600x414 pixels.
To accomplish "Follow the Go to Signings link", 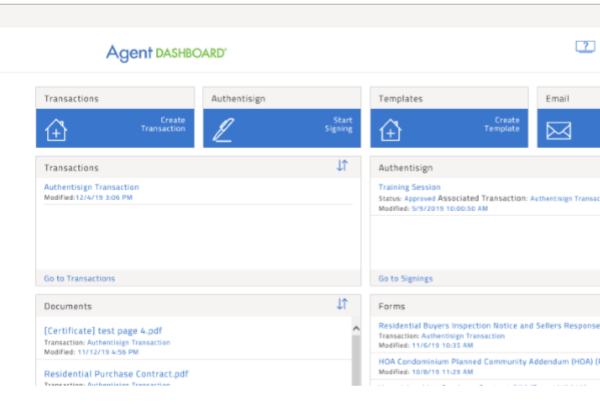I will click(406, 279).
